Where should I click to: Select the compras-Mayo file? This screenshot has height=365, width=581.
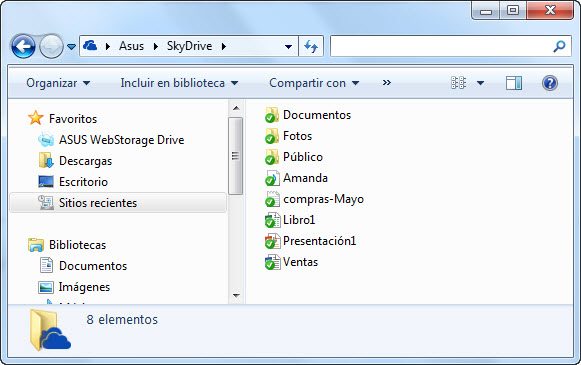pyautogui.click(x=323, y=199)
